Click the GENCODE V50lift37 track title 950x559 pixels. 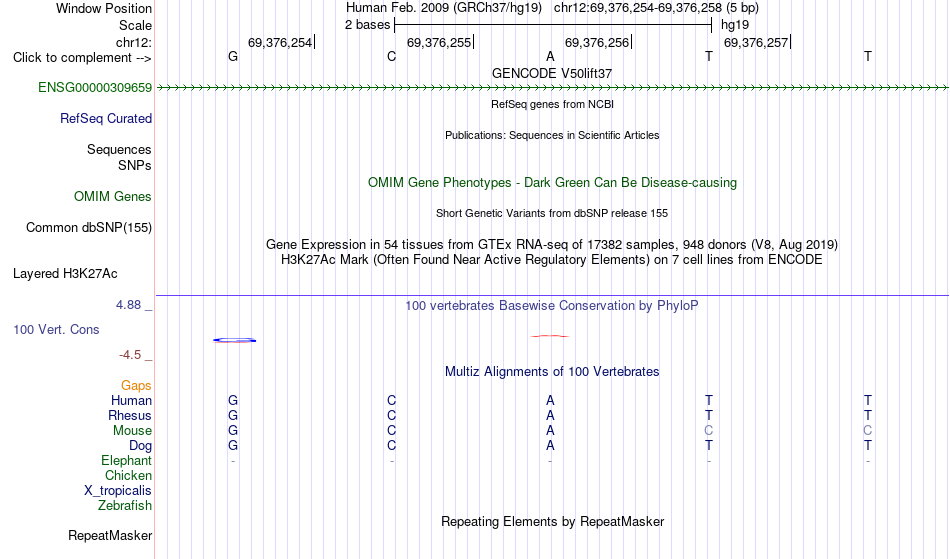552,74
